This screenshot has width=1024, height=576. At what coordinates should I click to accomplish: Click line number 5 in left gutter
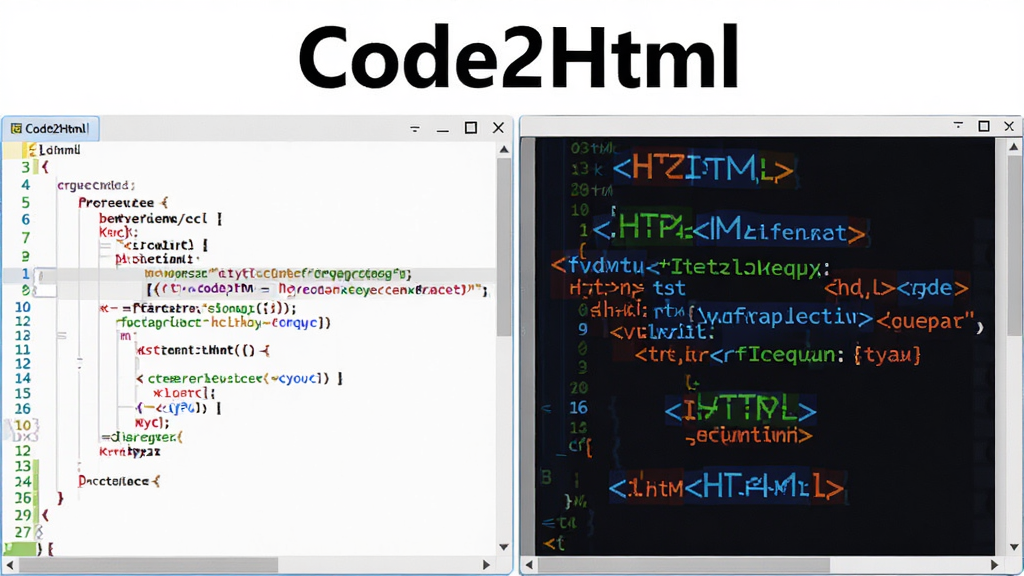pyautogui.click(x=25, y=202)
